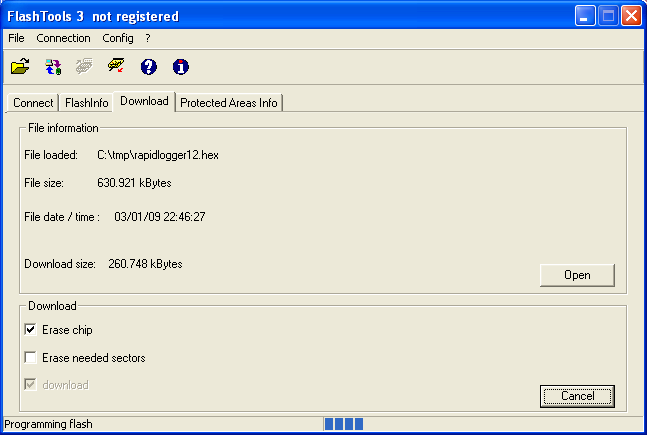Image resolution: width=647 pixels, height=435 pixels.
Task: Close the FlashTools window
Action: click(x=631, y=16)
